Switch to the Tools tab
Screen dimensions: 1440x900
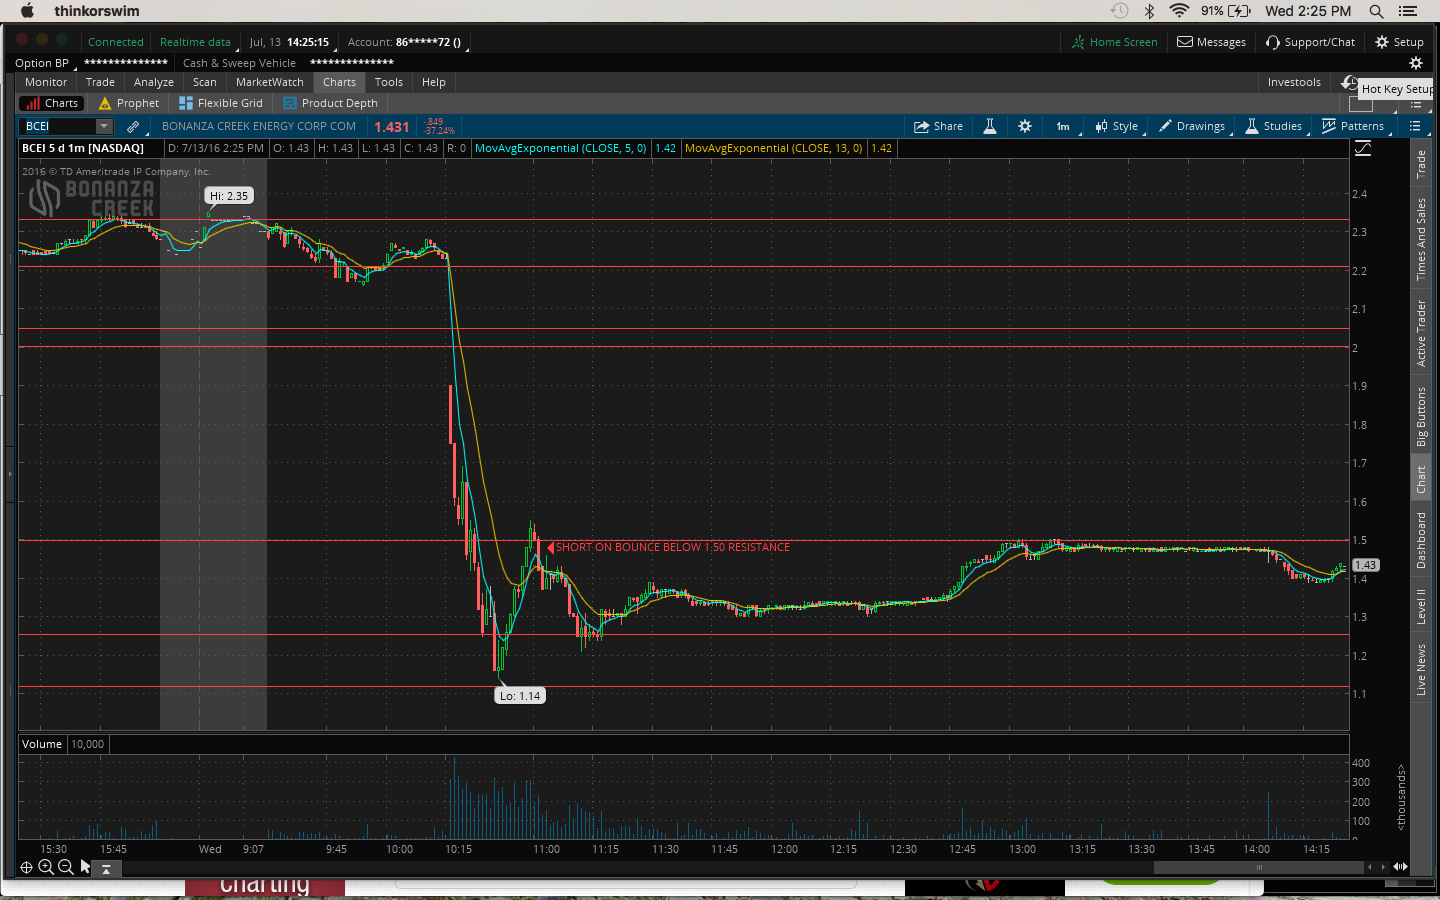(x=389, y=82)
